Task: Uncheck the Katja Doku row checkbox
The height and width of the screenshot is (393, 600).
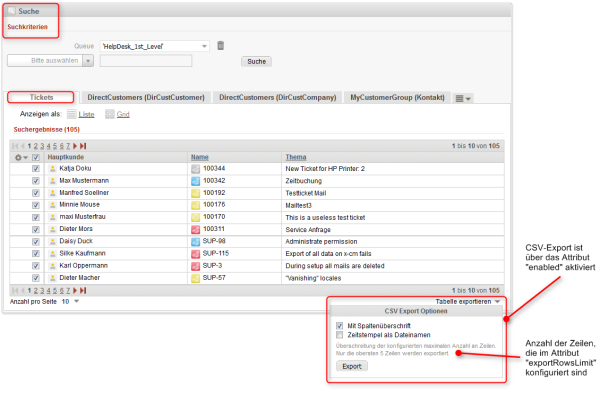Action: click(x=36, y=168)
